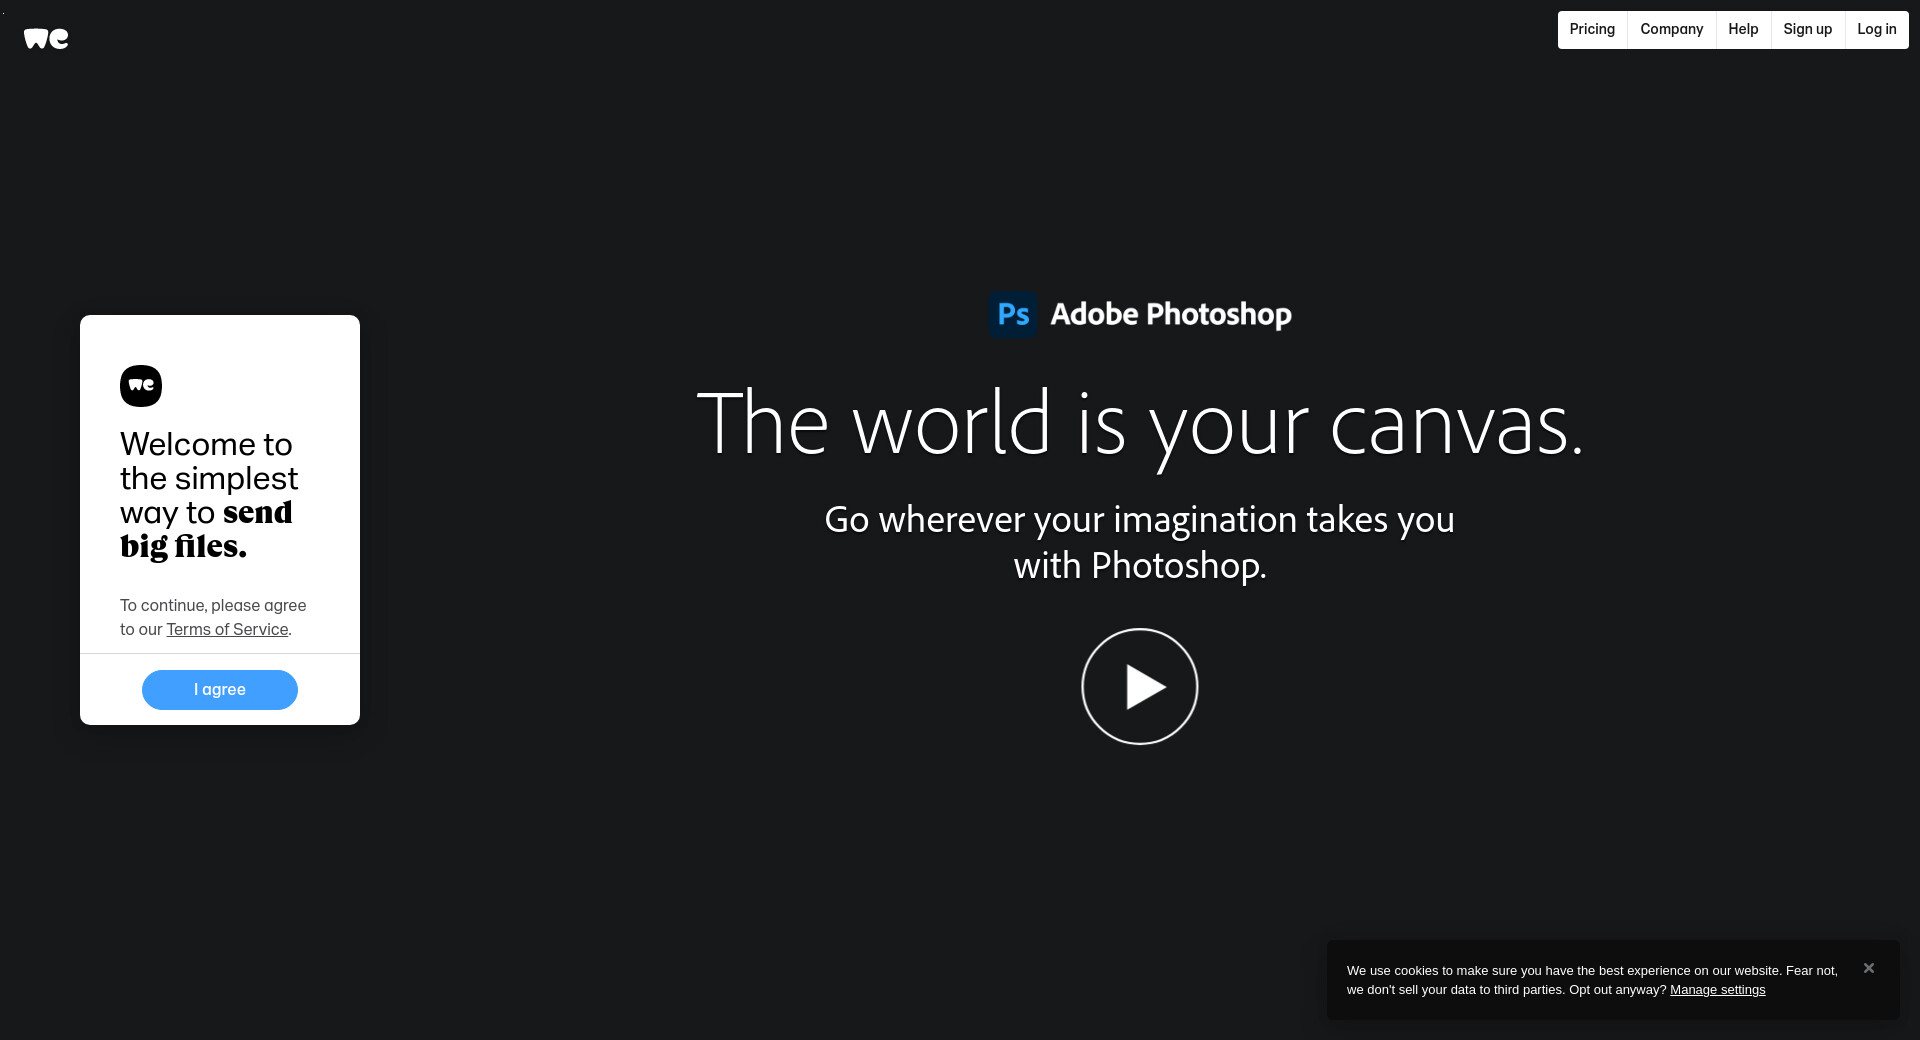Go to Sign up

[x=1807, y=30]
